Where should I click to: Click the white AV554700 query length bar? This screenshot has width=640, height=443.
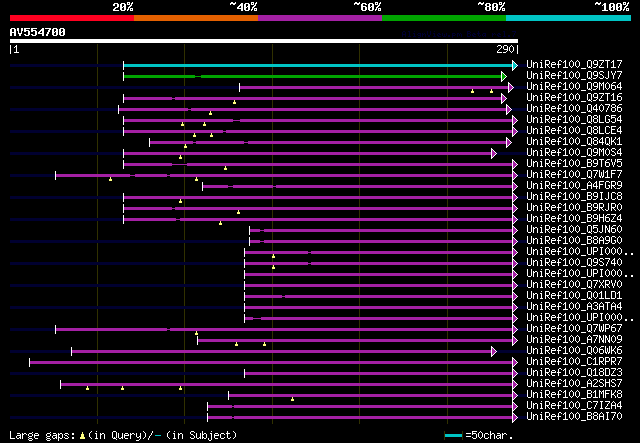[x=264, y=41]
